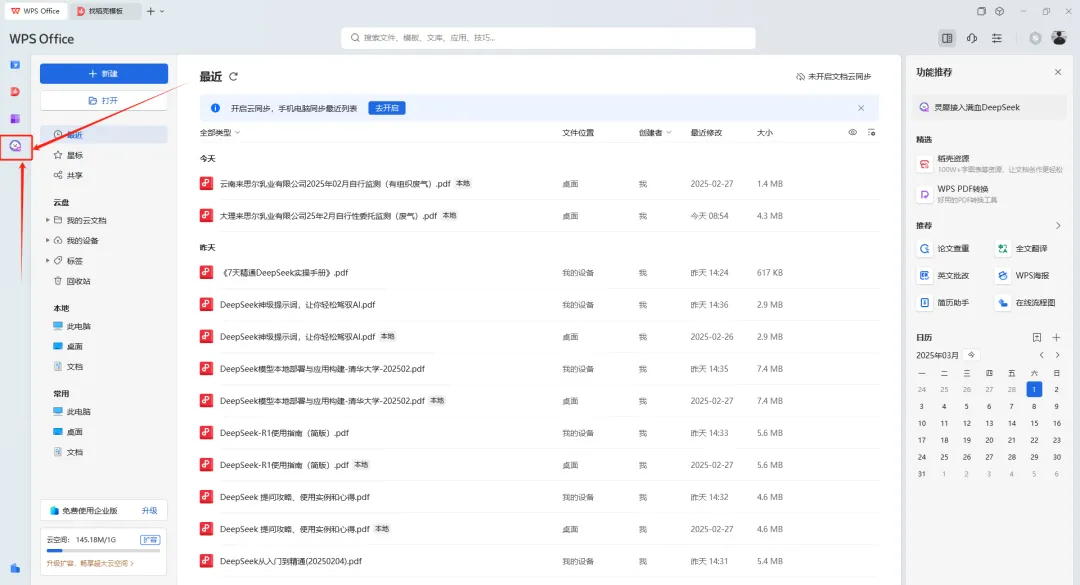Click the refresh icon beside 最近 heading
The width and height of the screenshot is (1080, 585).
[234, 76]
